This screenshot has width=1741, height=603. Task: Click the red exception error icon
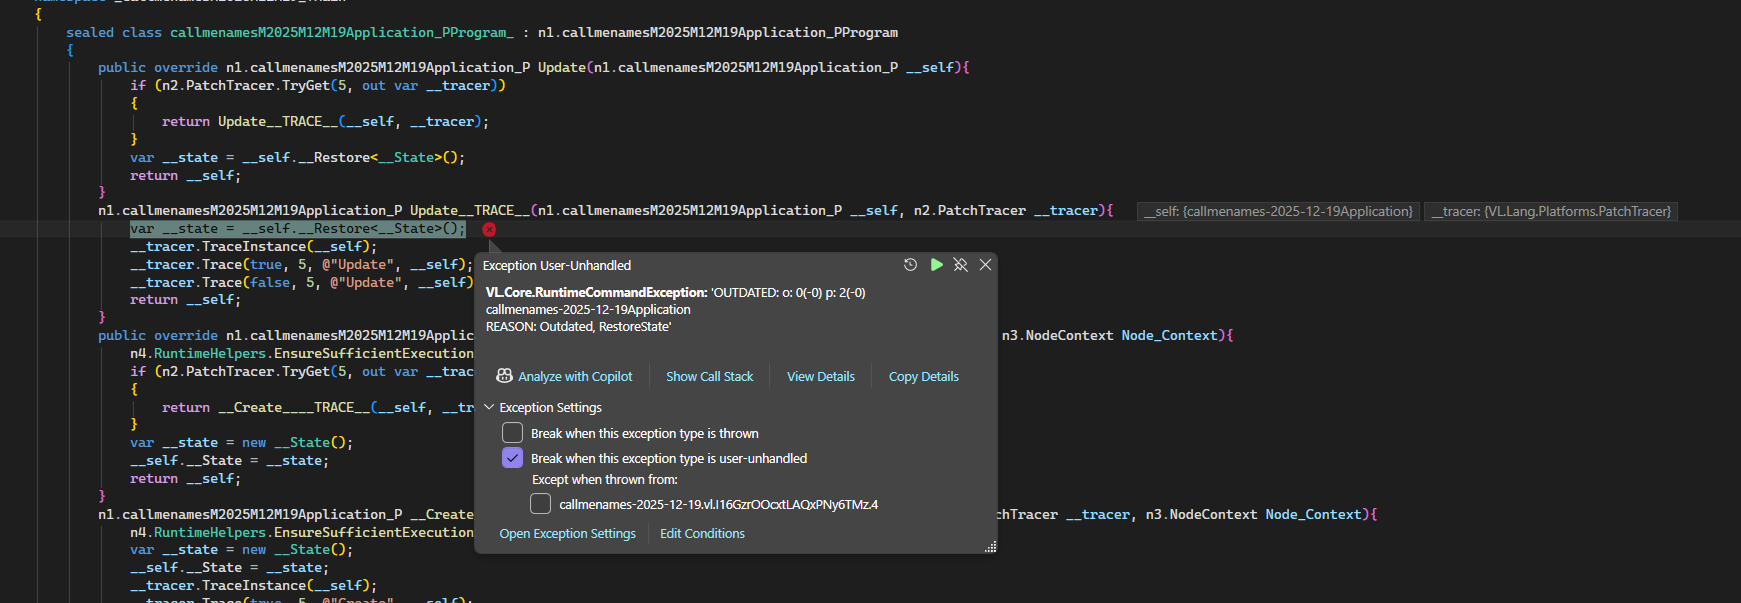(x=489, y=229)
